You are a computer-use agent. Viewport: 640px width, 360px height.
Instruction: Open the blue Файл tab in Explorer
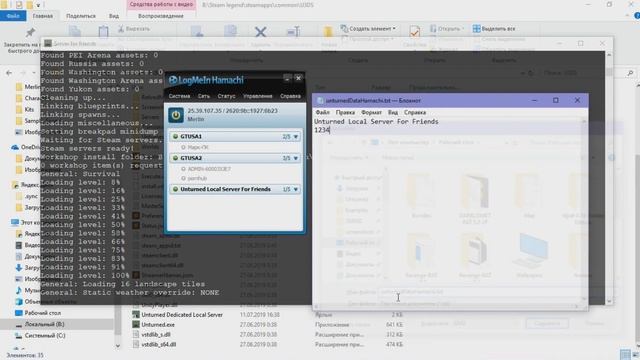point(13,16)
